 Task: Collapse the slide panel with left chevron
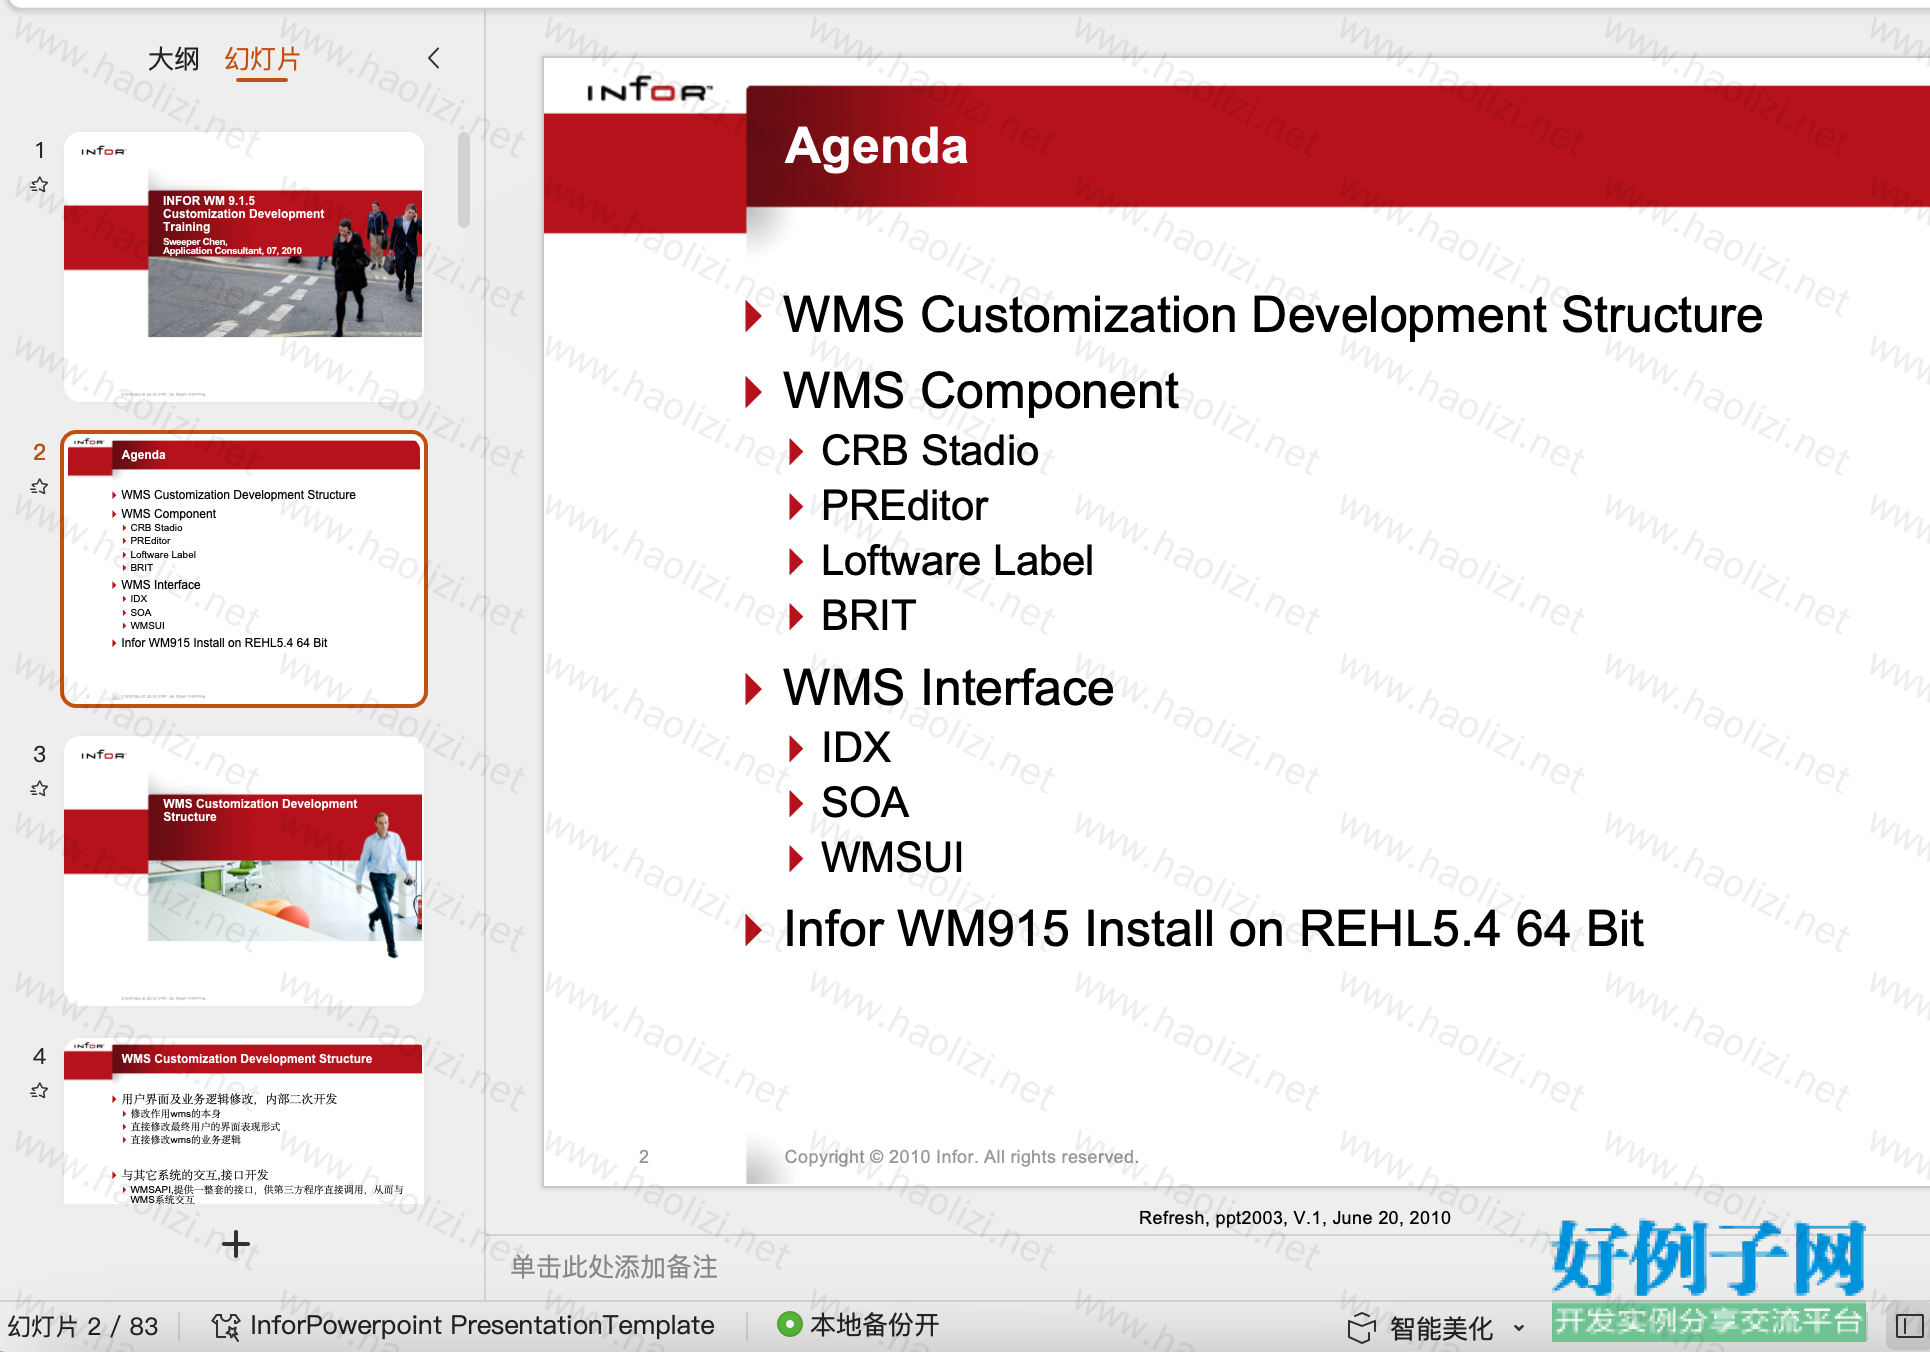[x=433, y=58]
